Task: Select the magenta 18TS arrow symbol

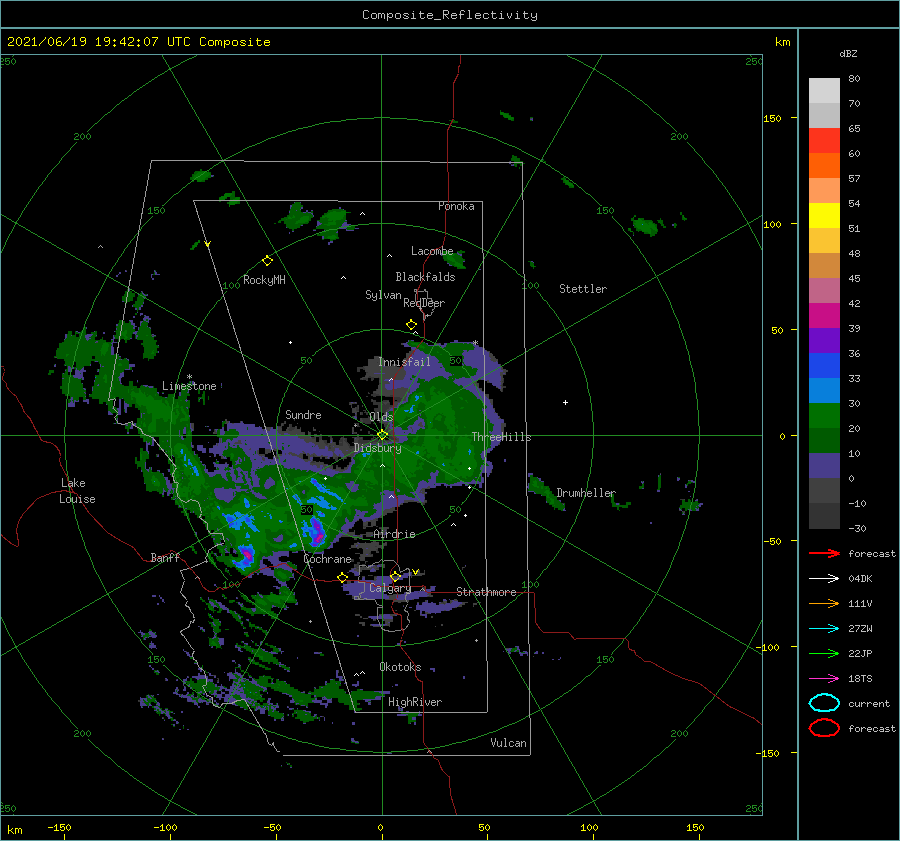Action: pos(824,679)
